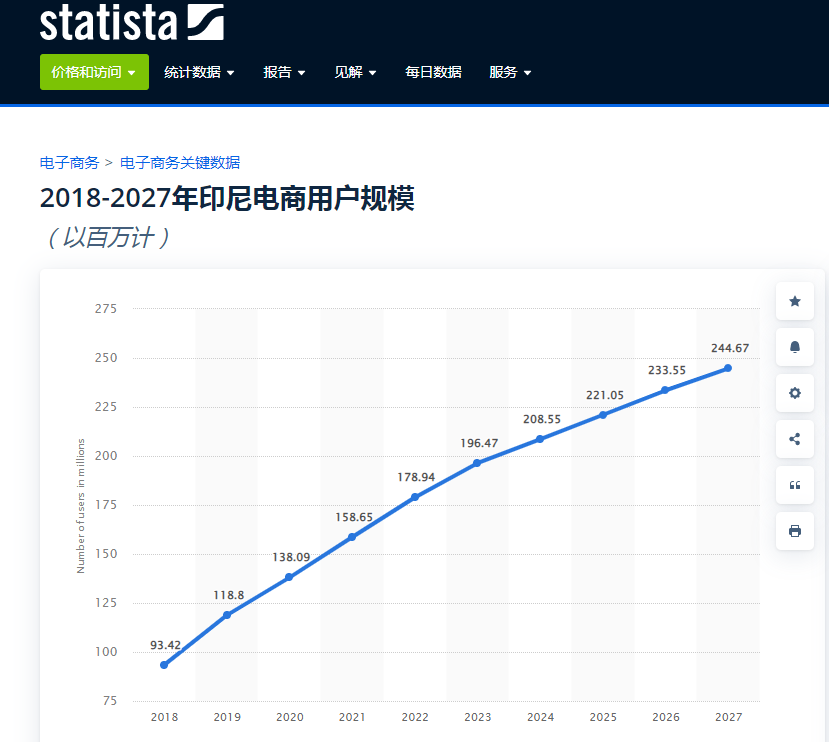Screen dimensions: 829x742
Task: Open the 见解 menu
Action: pos(355,72)
